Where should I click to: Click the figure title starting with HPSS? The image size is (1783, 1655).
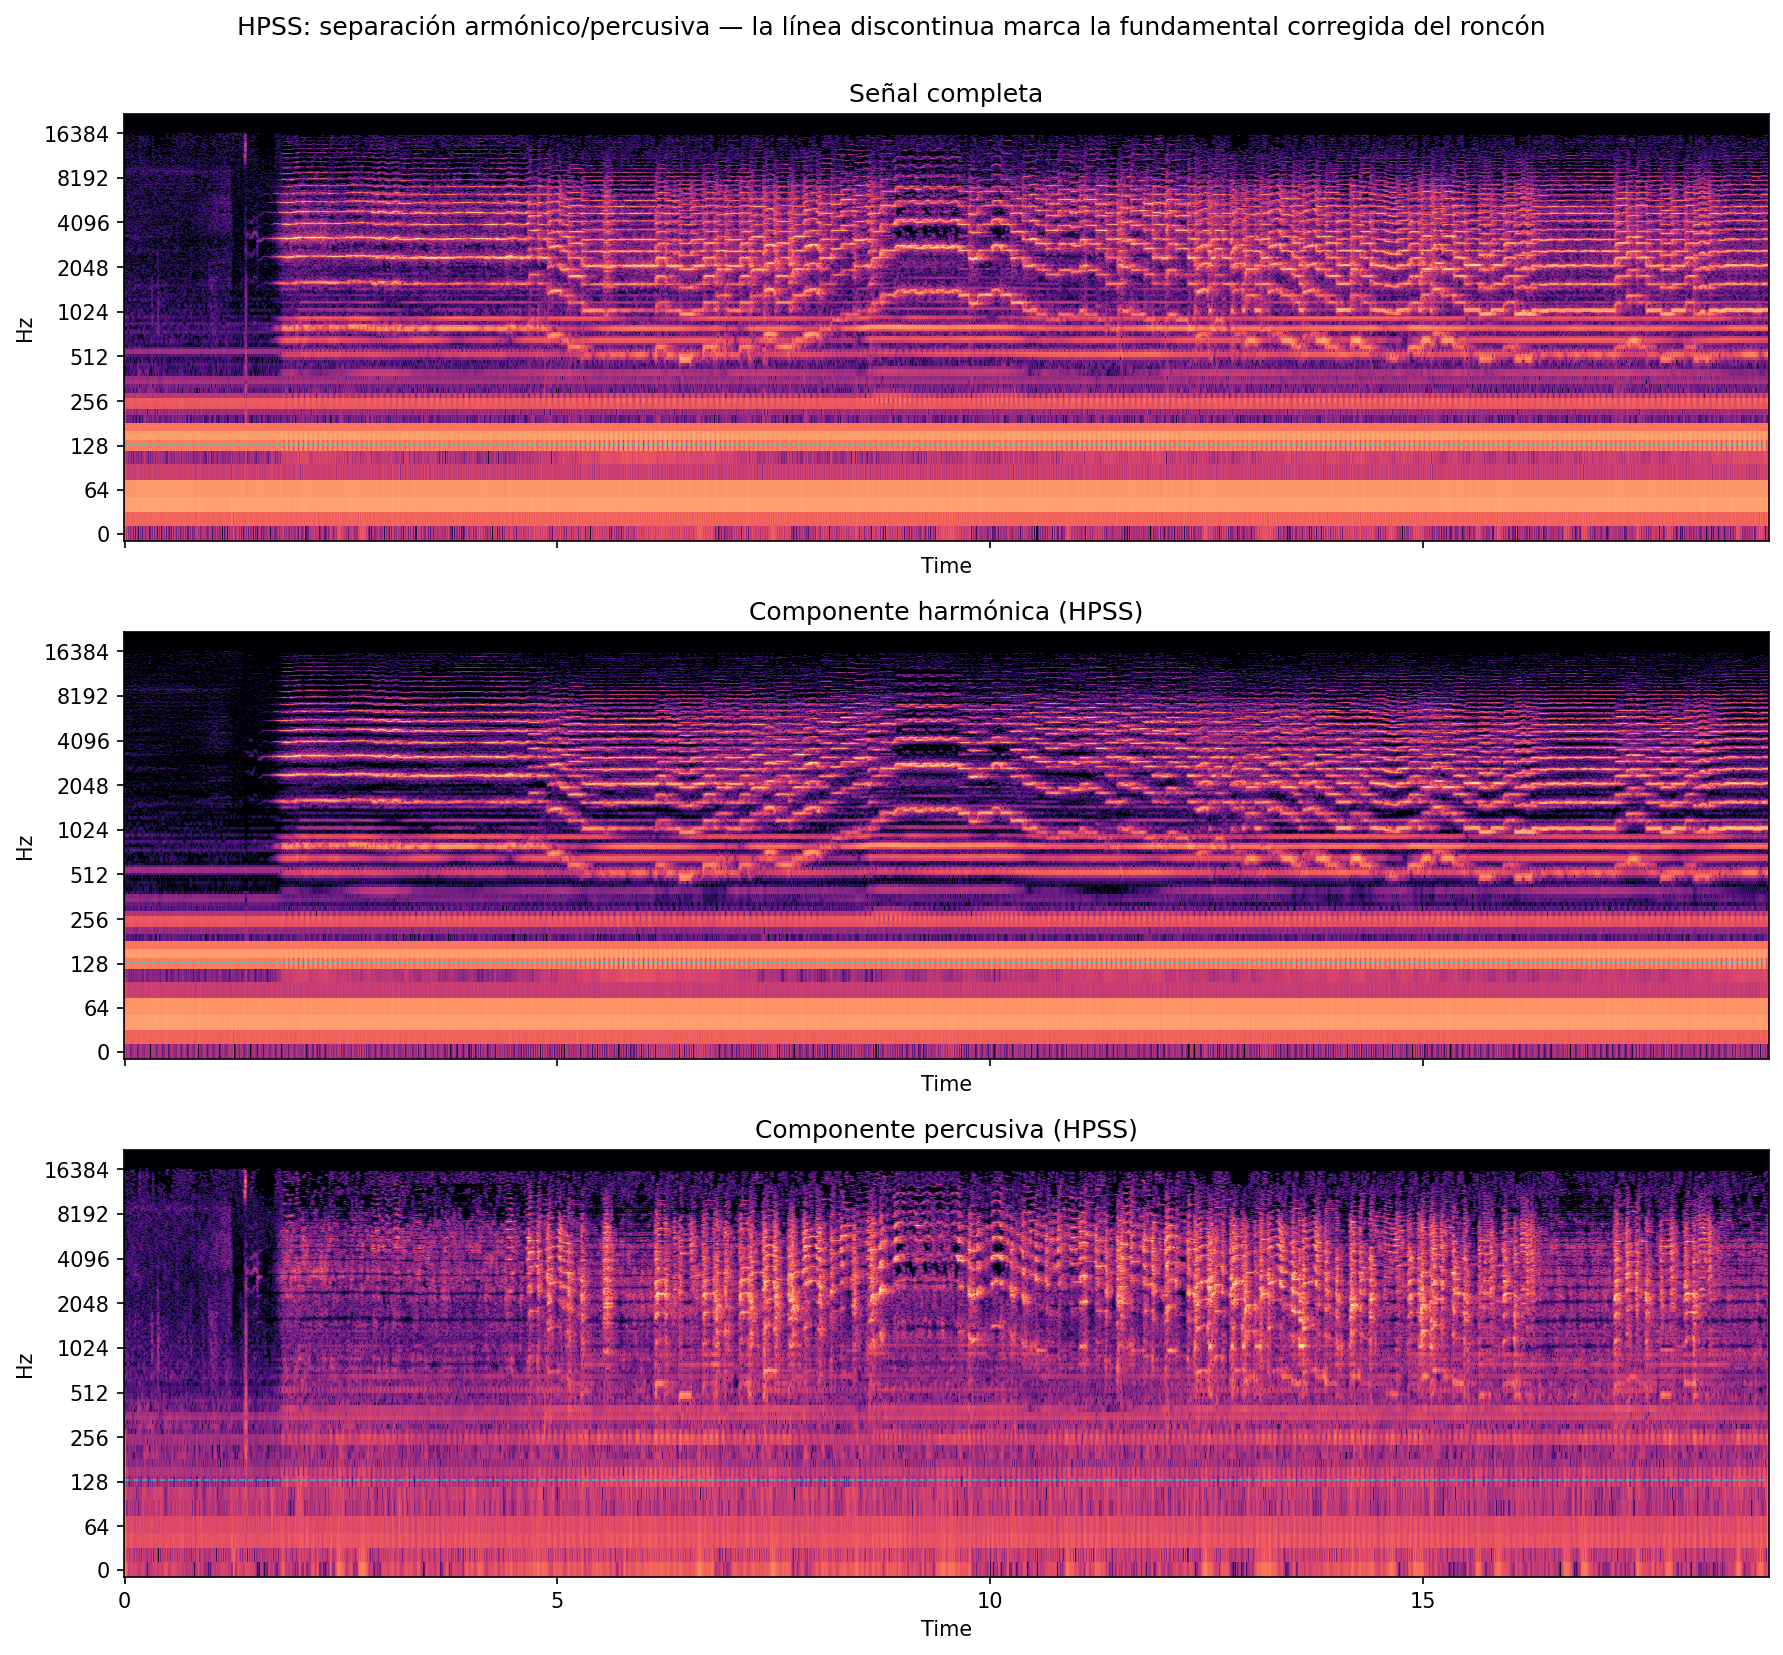point(891,27)
